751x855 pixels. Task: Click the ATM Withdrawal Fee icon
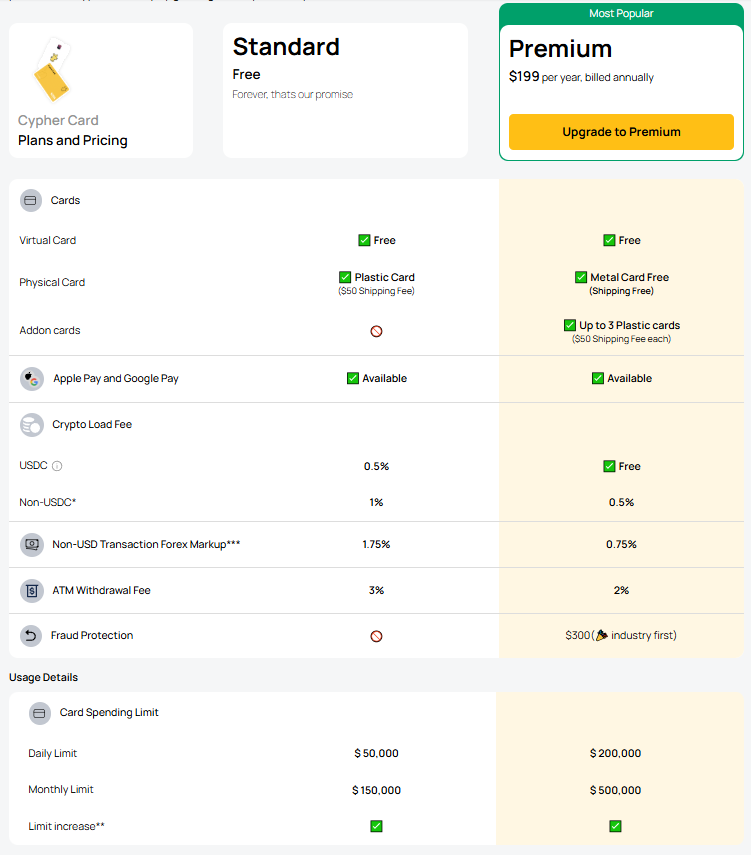(x=32, y=591)
